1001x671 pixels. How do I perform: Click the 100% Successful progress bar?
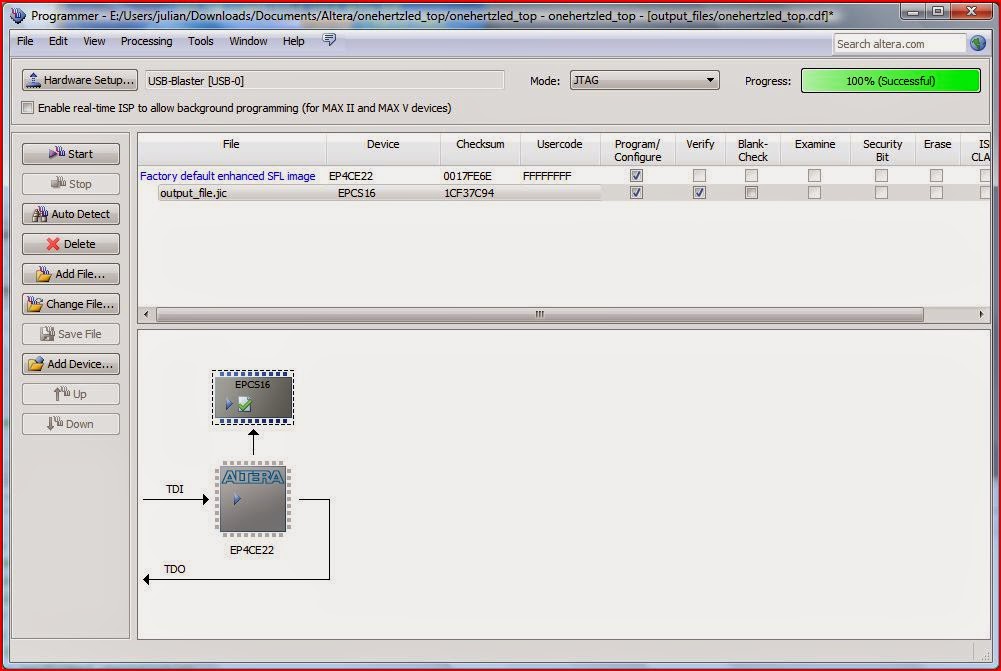[x=891, y=81]
